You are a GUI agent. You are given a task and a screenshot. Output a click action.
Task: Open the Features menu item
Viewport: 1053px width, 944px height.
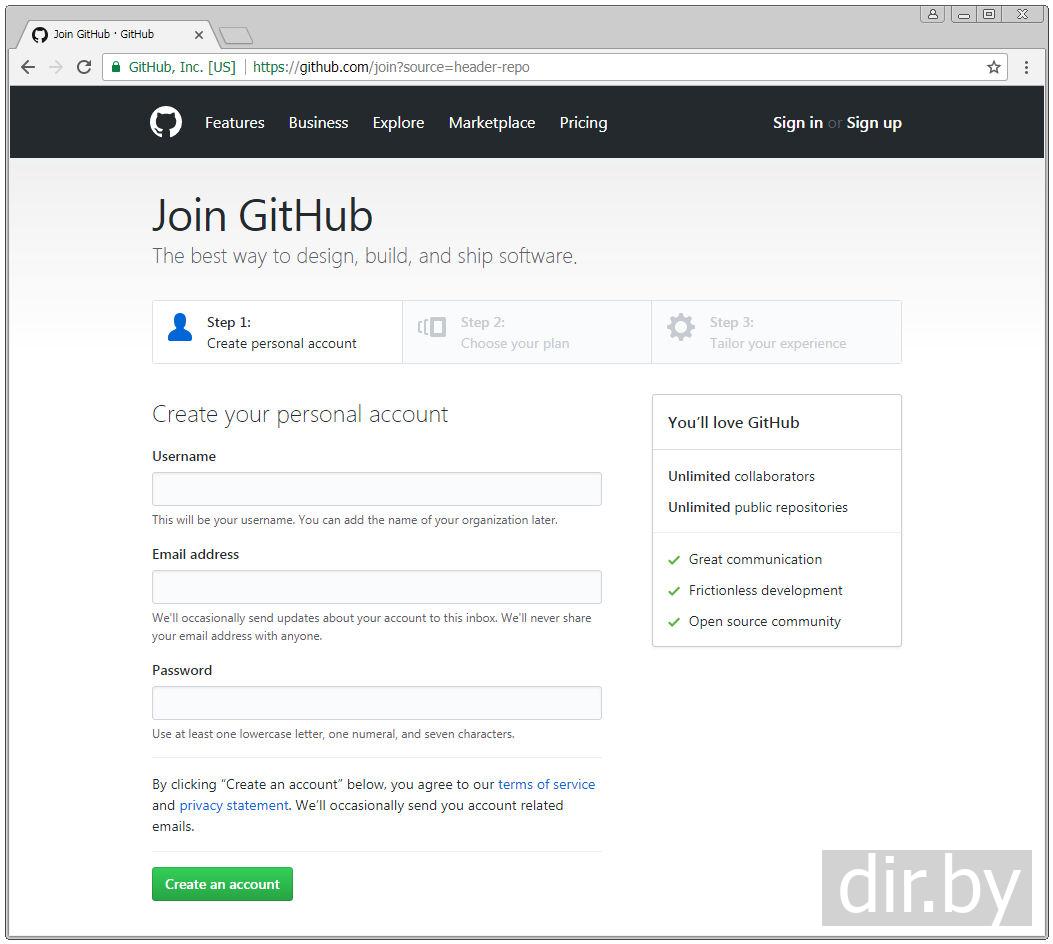(234, 123)
